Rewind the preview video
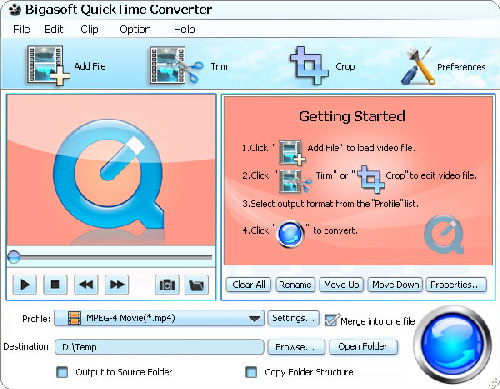 tap(86, 285)
